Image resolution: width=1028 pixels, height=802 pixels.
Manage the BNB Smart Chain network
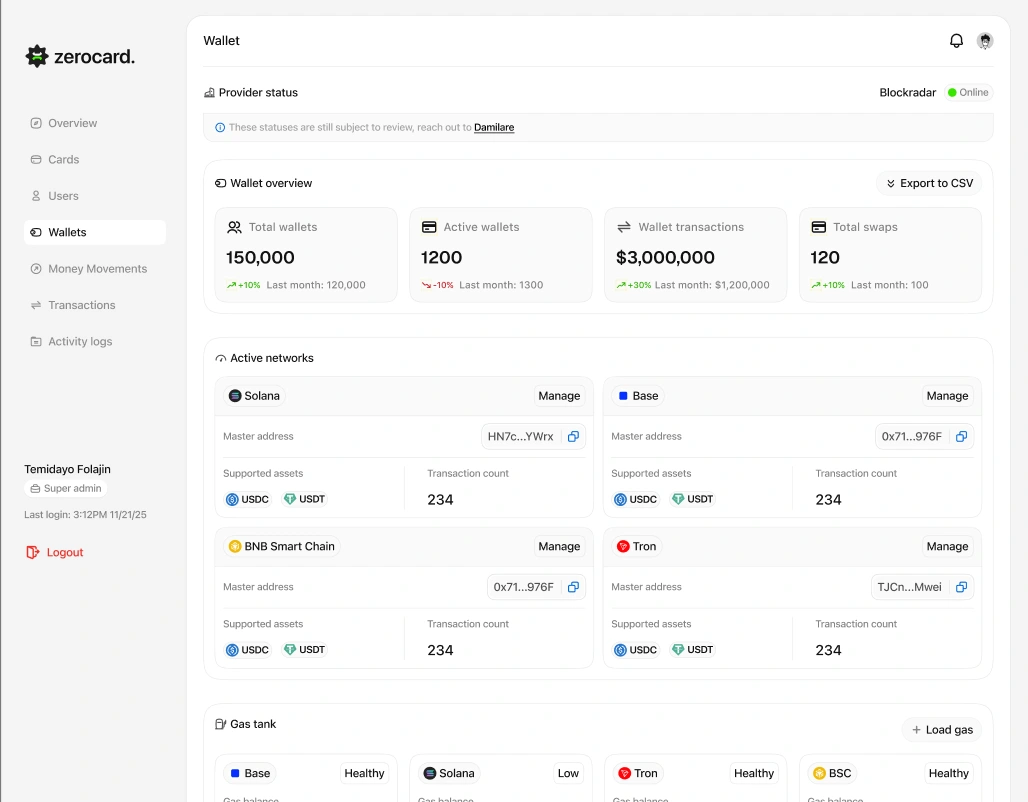point(559,546)
